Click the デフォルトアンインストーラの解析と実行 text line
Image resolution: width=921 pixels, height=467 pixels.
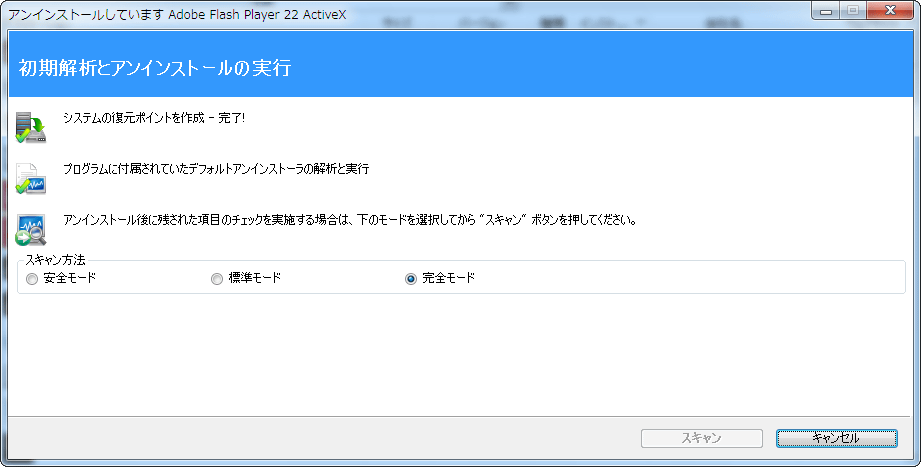click(x=216, y=169)
